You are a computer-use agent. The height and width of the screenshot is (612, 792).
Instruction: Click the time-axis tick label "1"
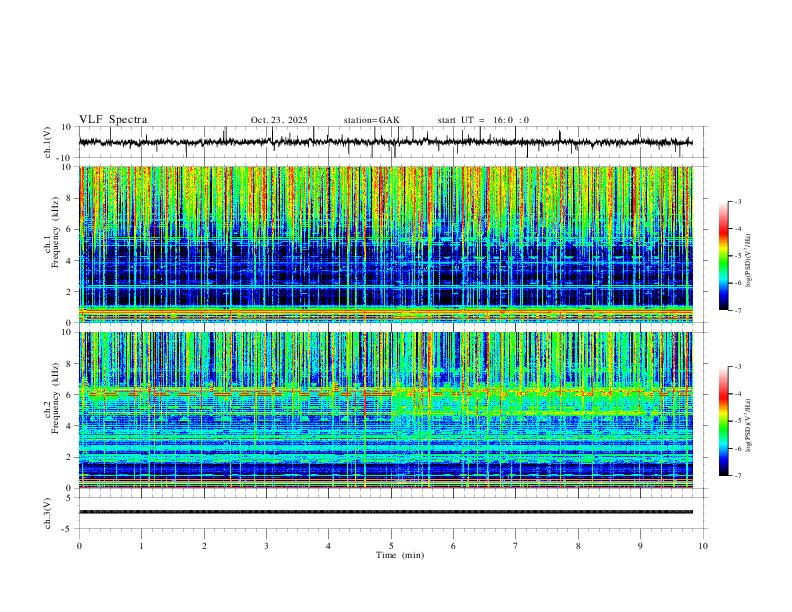tap(141, 546)
